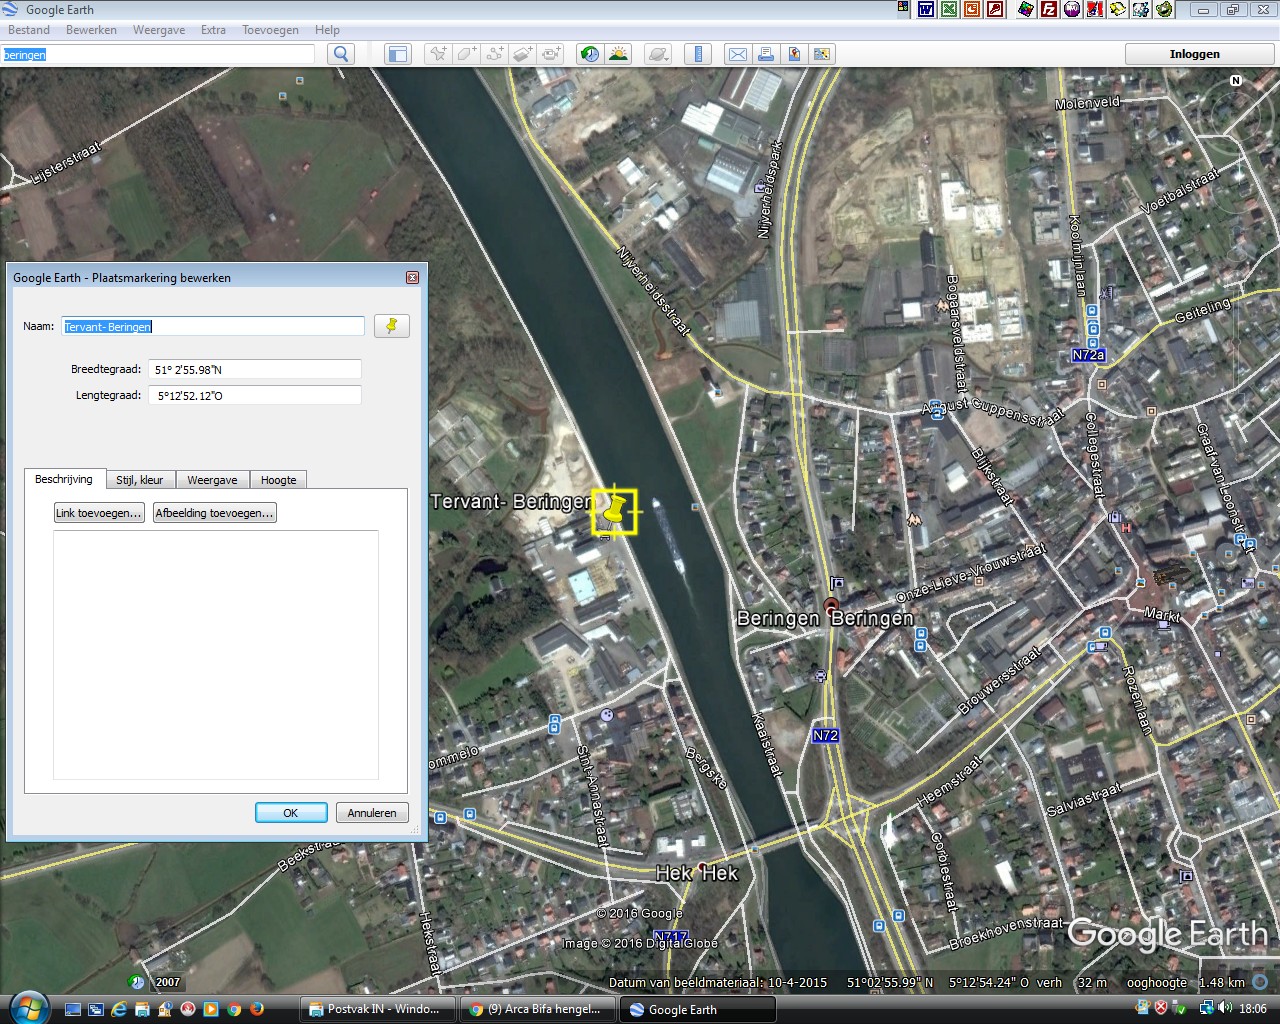Viewport: 1280px width, 1024px height.
Task: Switch to the Hoogte tab
Action: pos(278,480)
